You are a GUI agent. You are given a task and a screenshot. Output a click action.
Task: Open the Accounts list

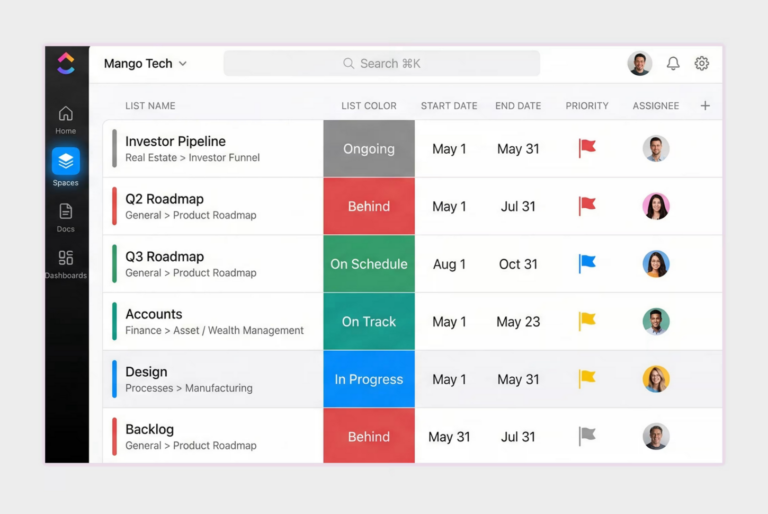[154, 314]
